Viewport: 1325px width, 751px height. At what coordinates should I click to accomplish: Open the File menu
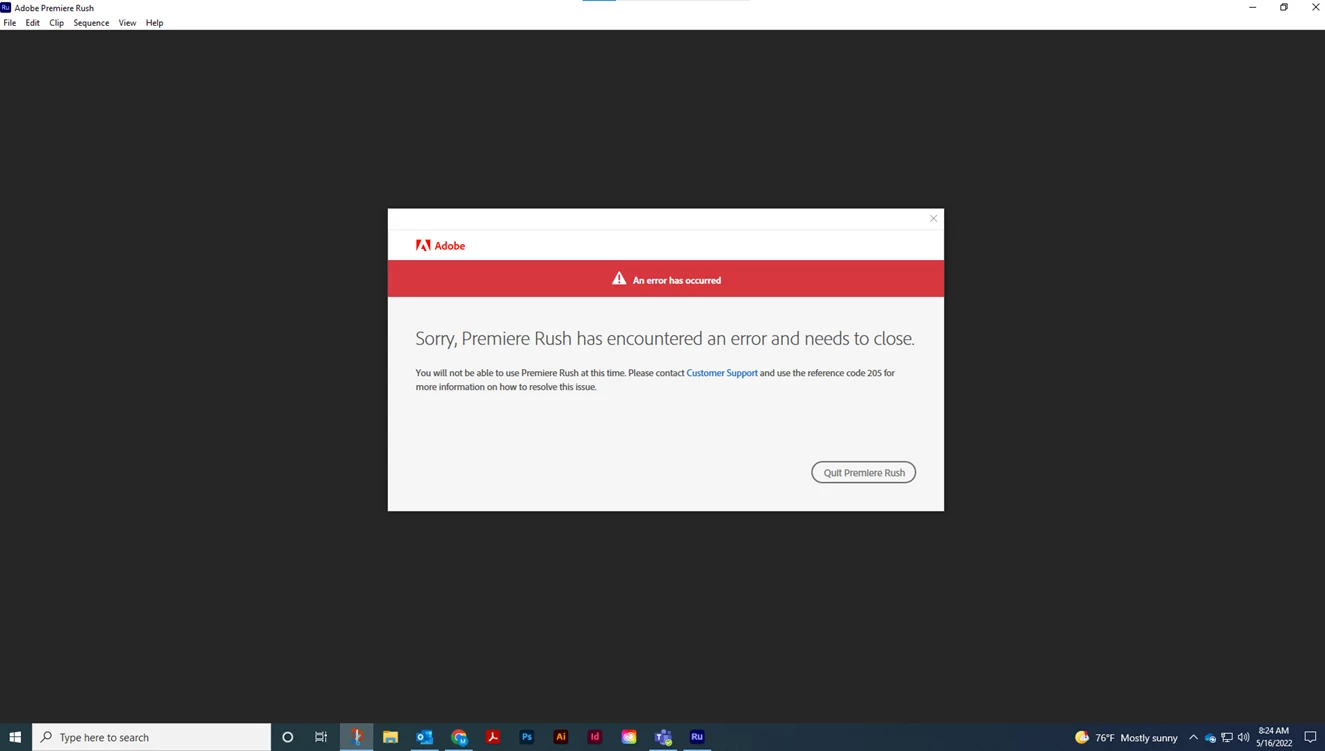(x=10, y=23)
